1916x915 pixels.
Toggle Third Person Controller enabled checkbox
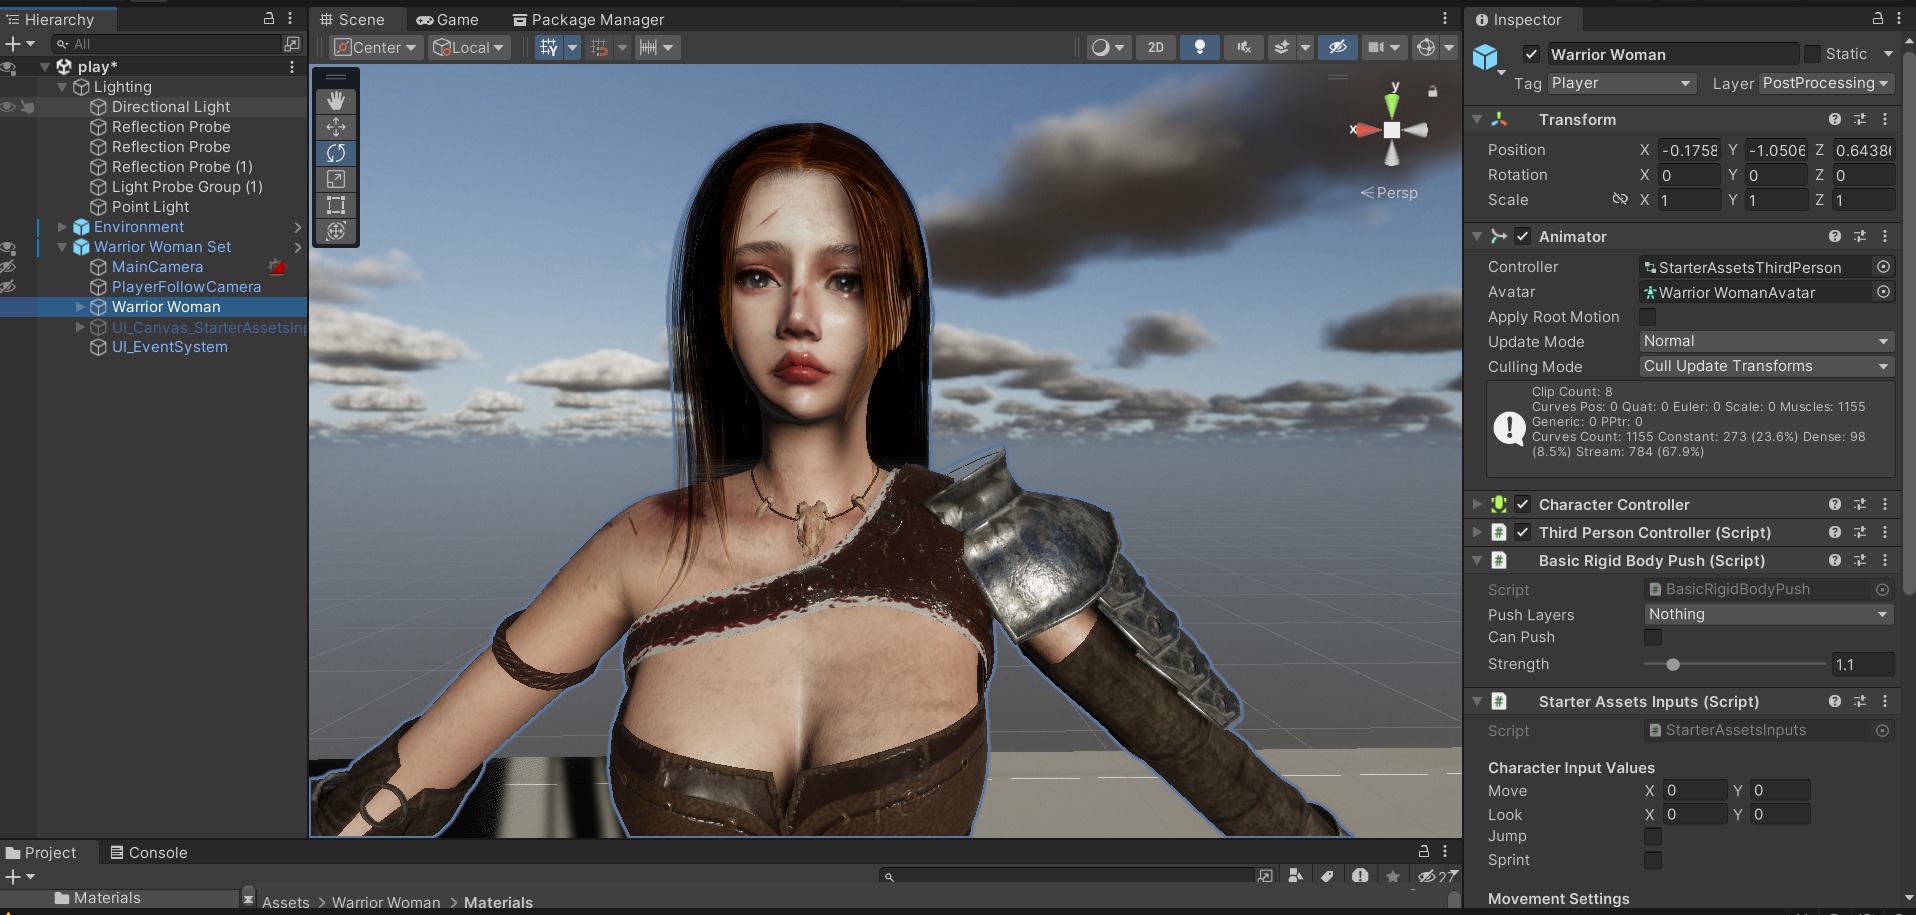(1522, 532)
